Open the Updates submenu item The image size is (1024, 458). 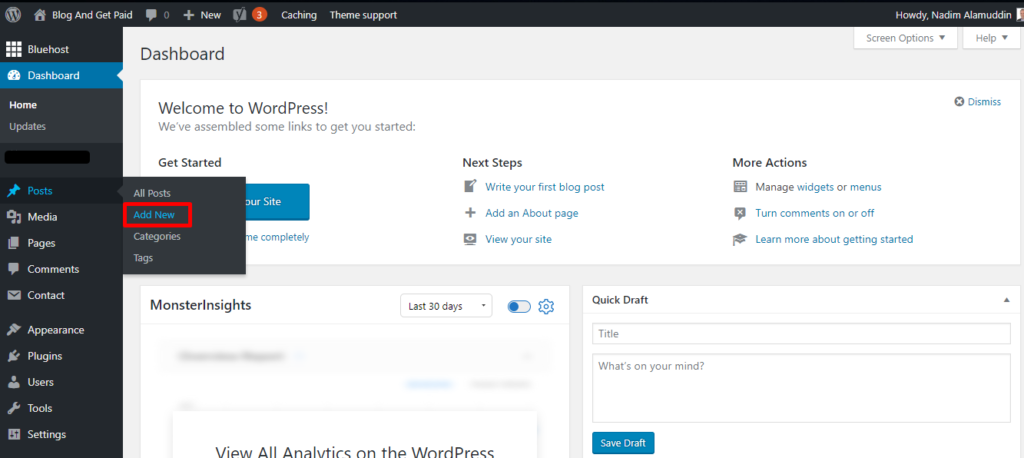coord(27,126)
